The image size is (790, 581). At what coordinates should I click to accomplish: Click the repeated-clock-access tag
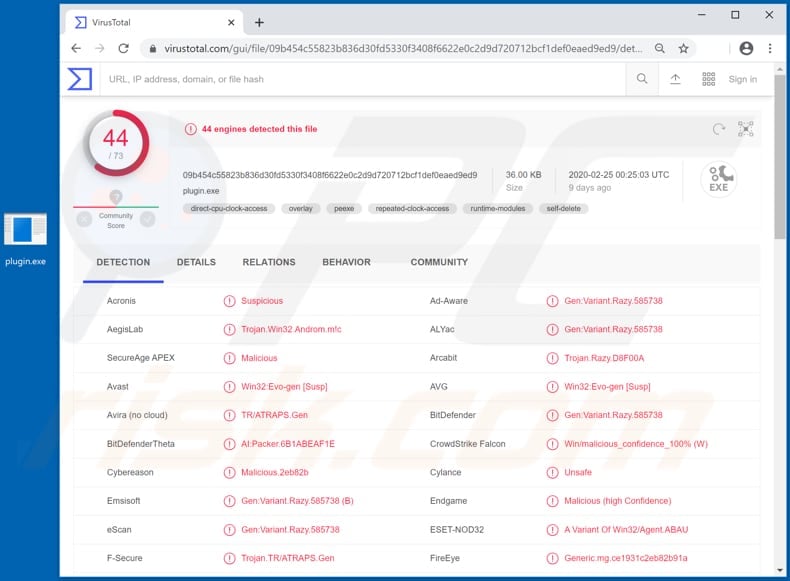412,208
